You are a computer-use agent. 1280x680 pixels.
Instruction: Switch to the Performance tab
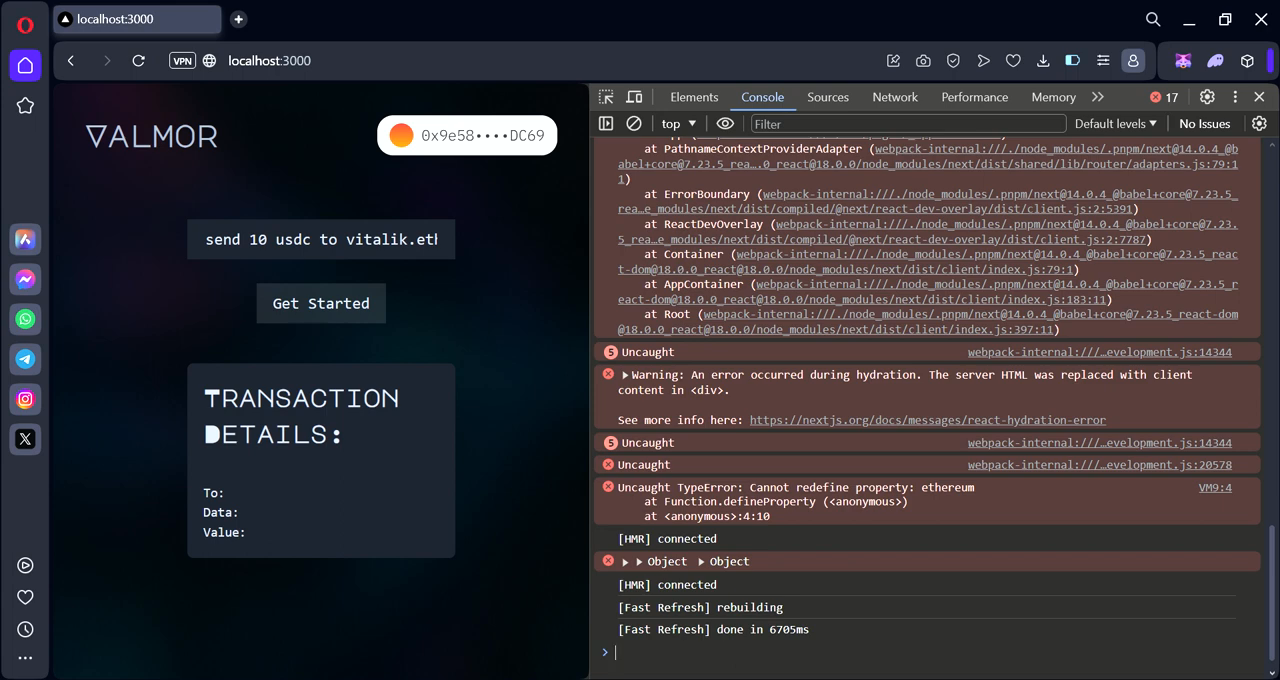tap(975, 97)
